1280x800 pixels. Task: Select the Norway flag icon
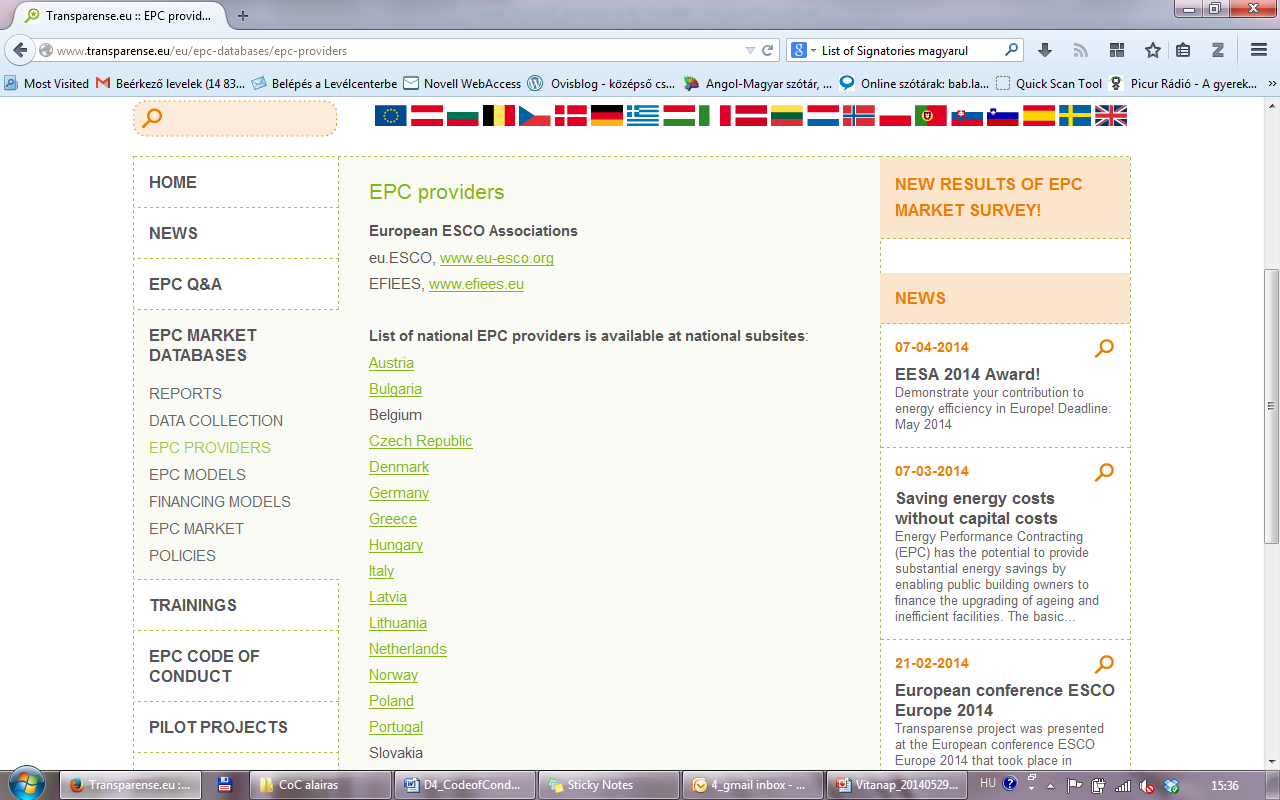858,116
